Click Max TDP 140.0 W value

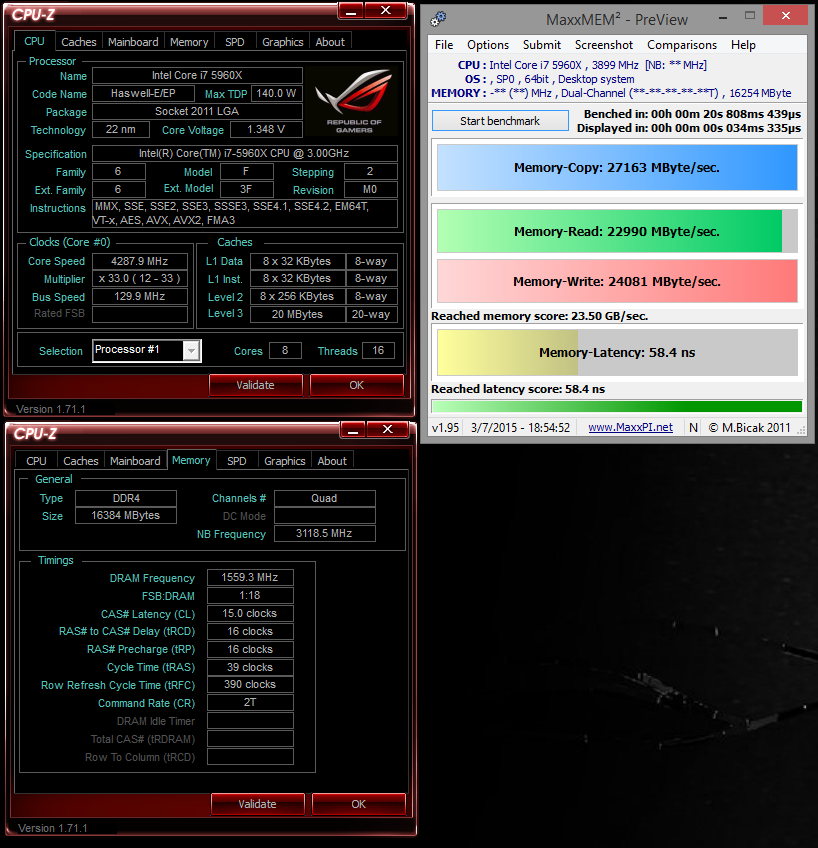[x=277, y=94]
